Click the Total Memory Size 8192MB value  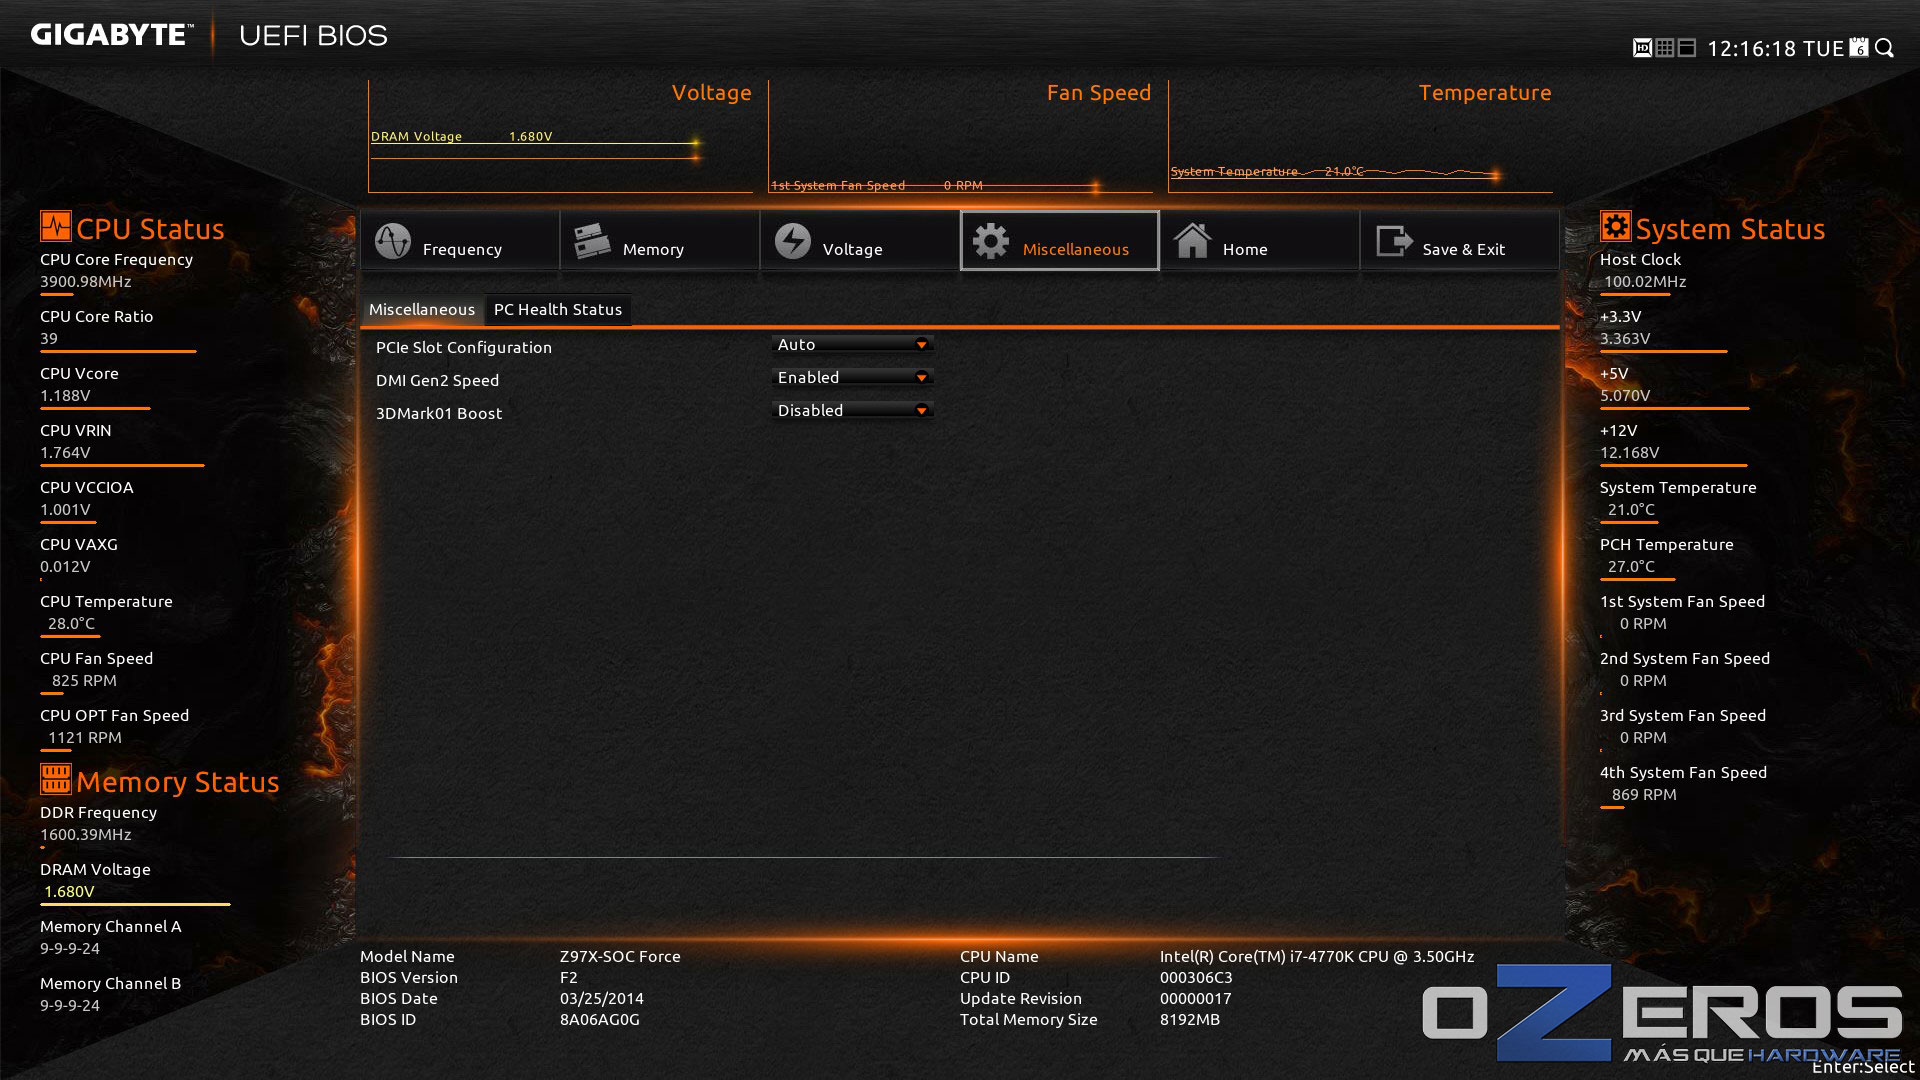[1190, 1020]
